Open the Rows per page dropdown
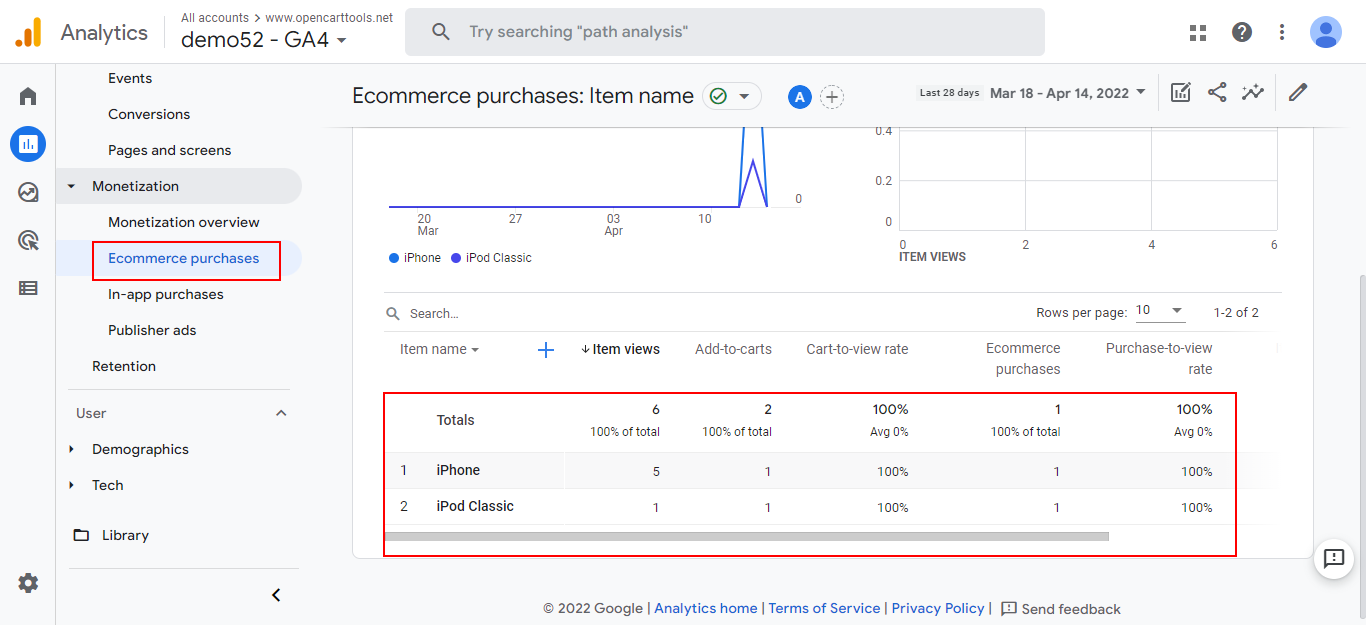 coord(1160,311)
